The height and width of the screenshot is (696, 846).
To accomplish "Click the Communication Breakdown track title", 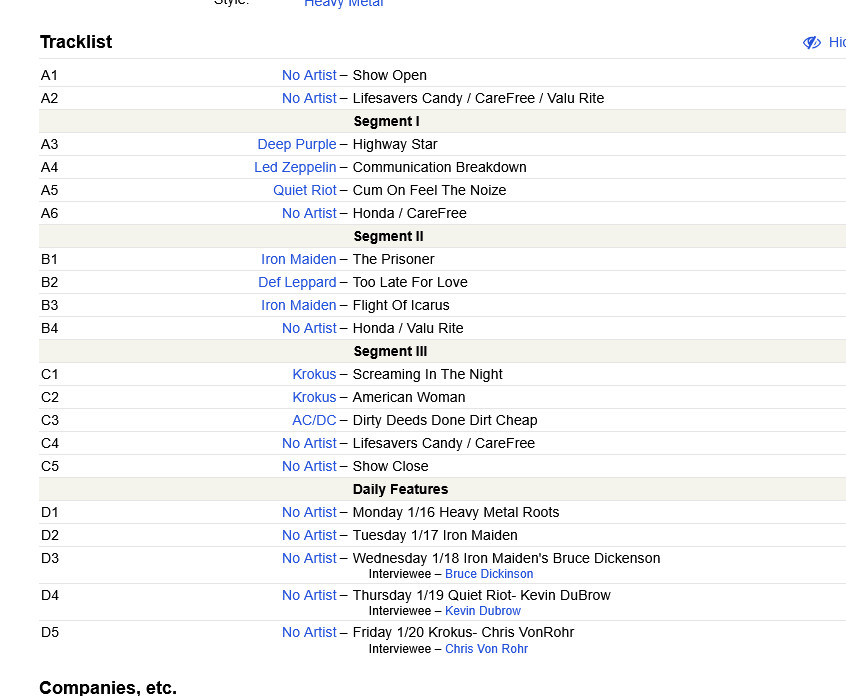I will click(x=440, y=167).
